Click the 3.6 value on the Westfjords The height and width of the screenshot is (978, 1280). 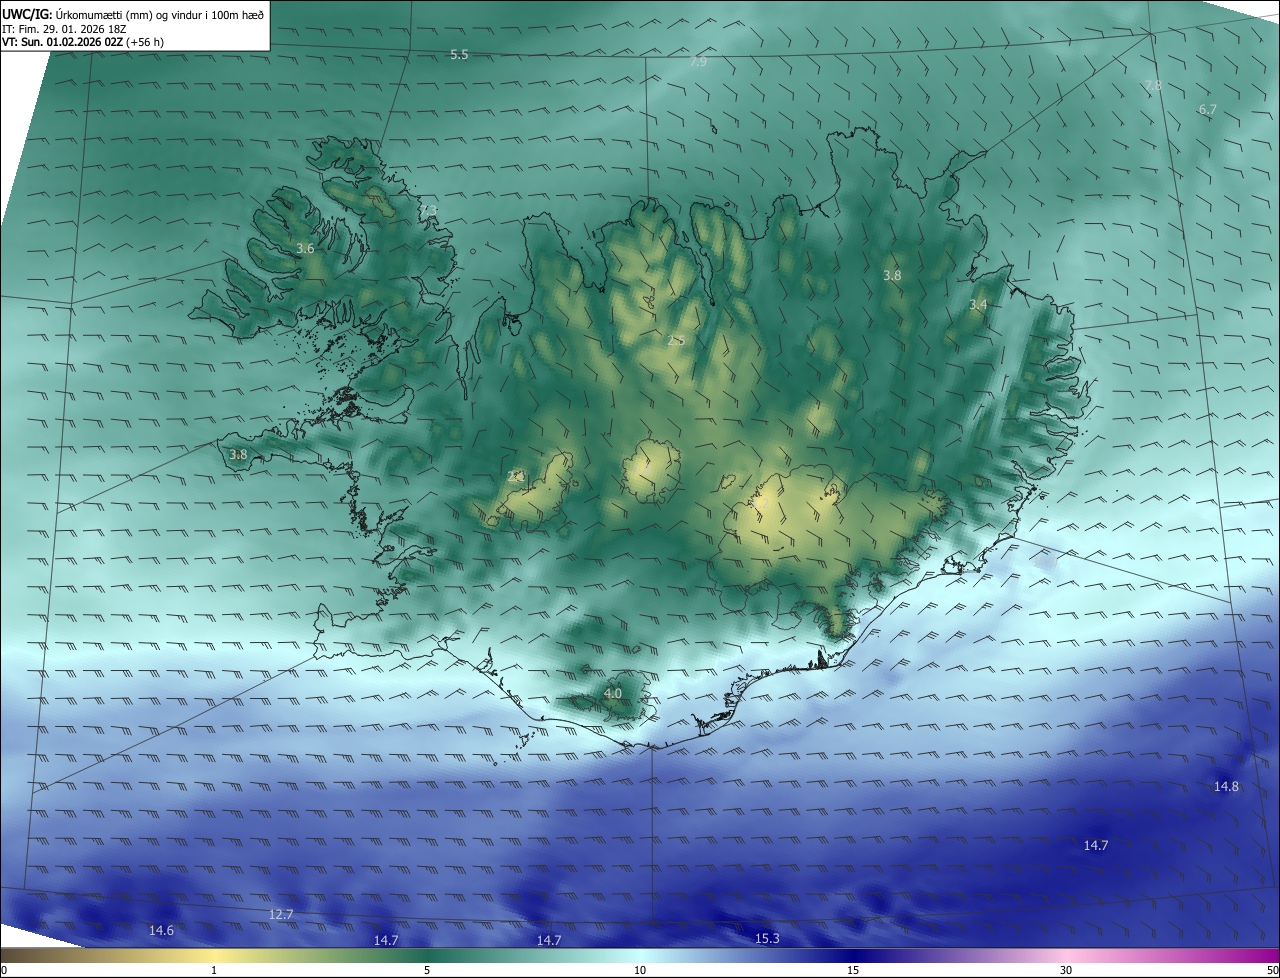pos(305,248)
